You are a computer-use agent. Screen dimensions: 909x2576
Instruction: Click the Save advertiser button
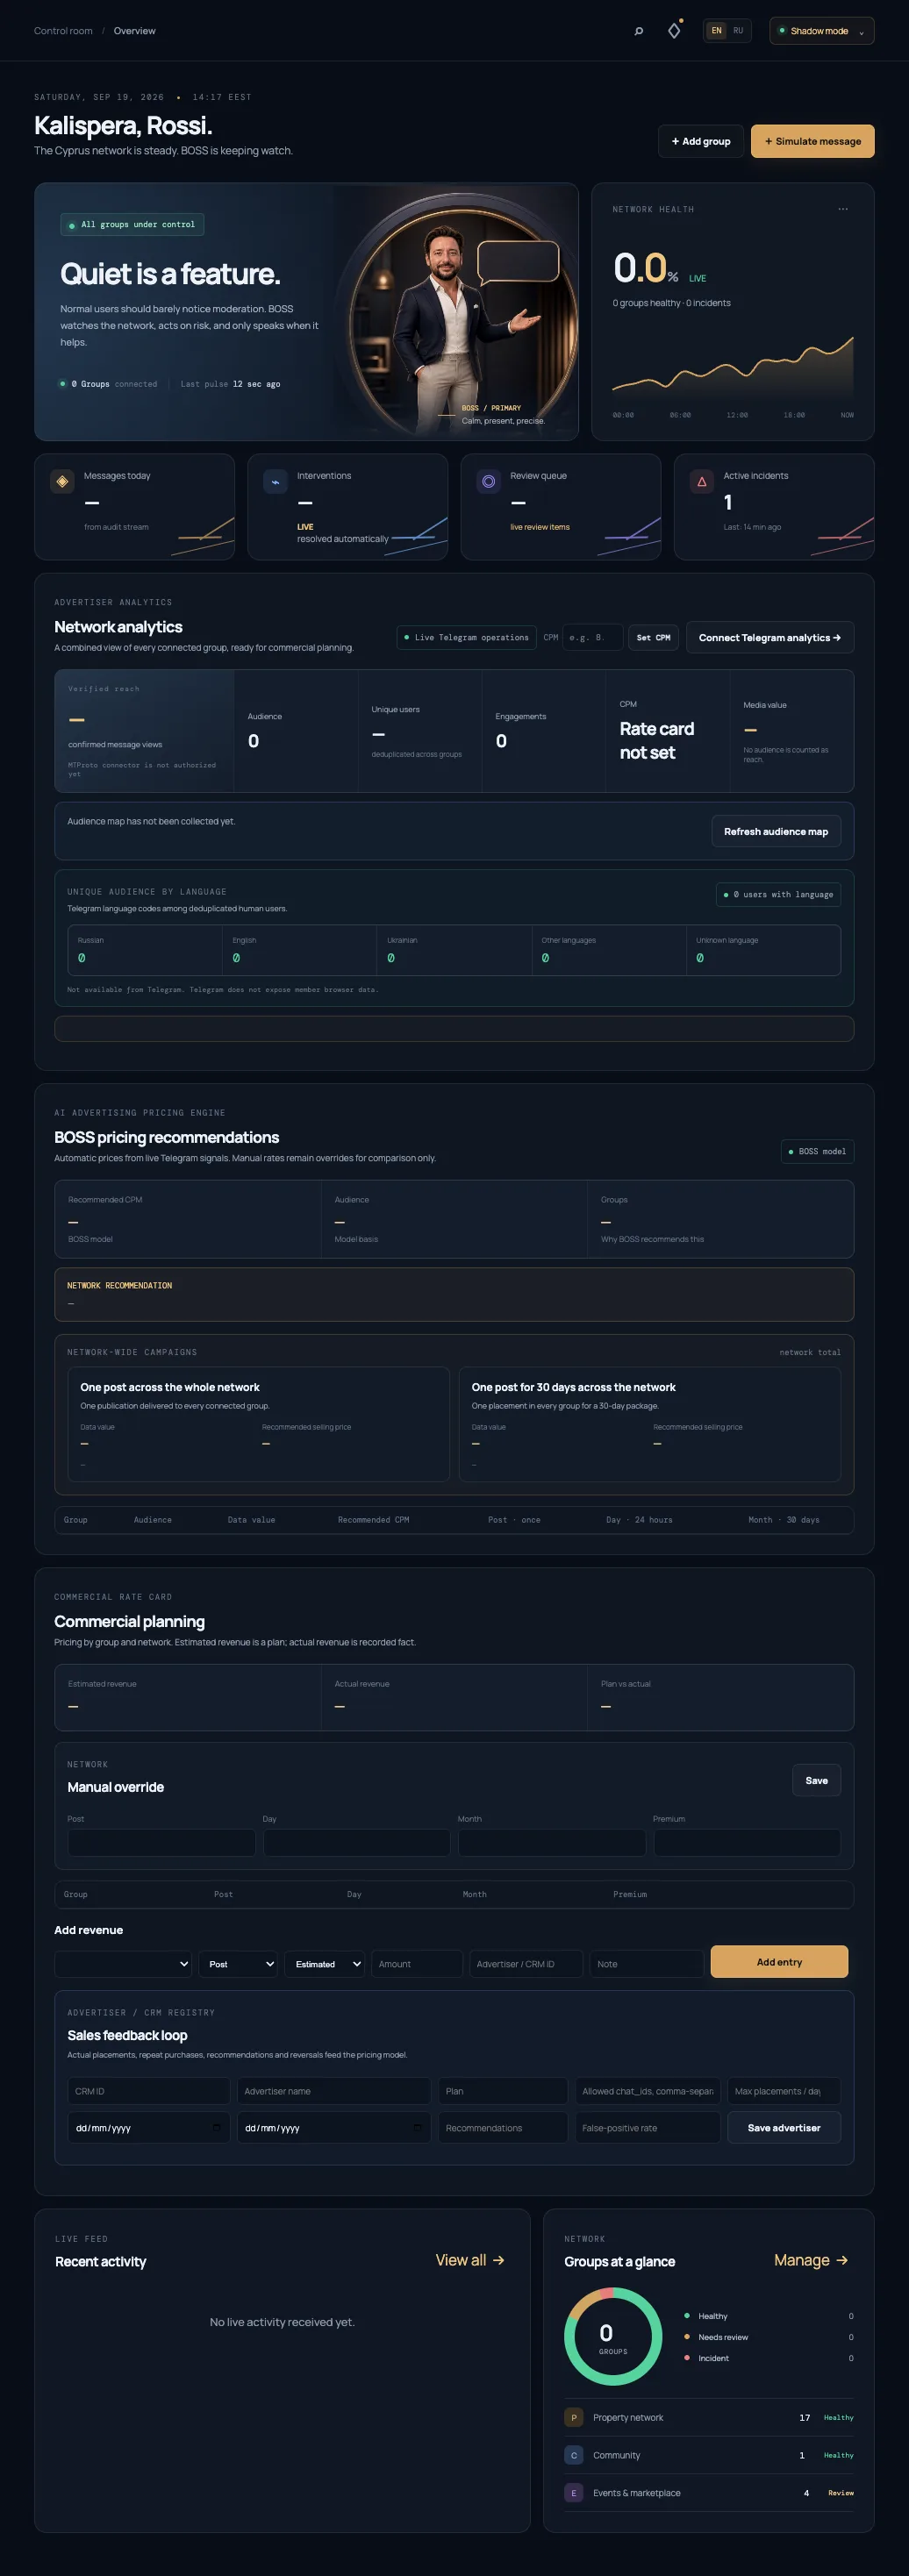783,2128
